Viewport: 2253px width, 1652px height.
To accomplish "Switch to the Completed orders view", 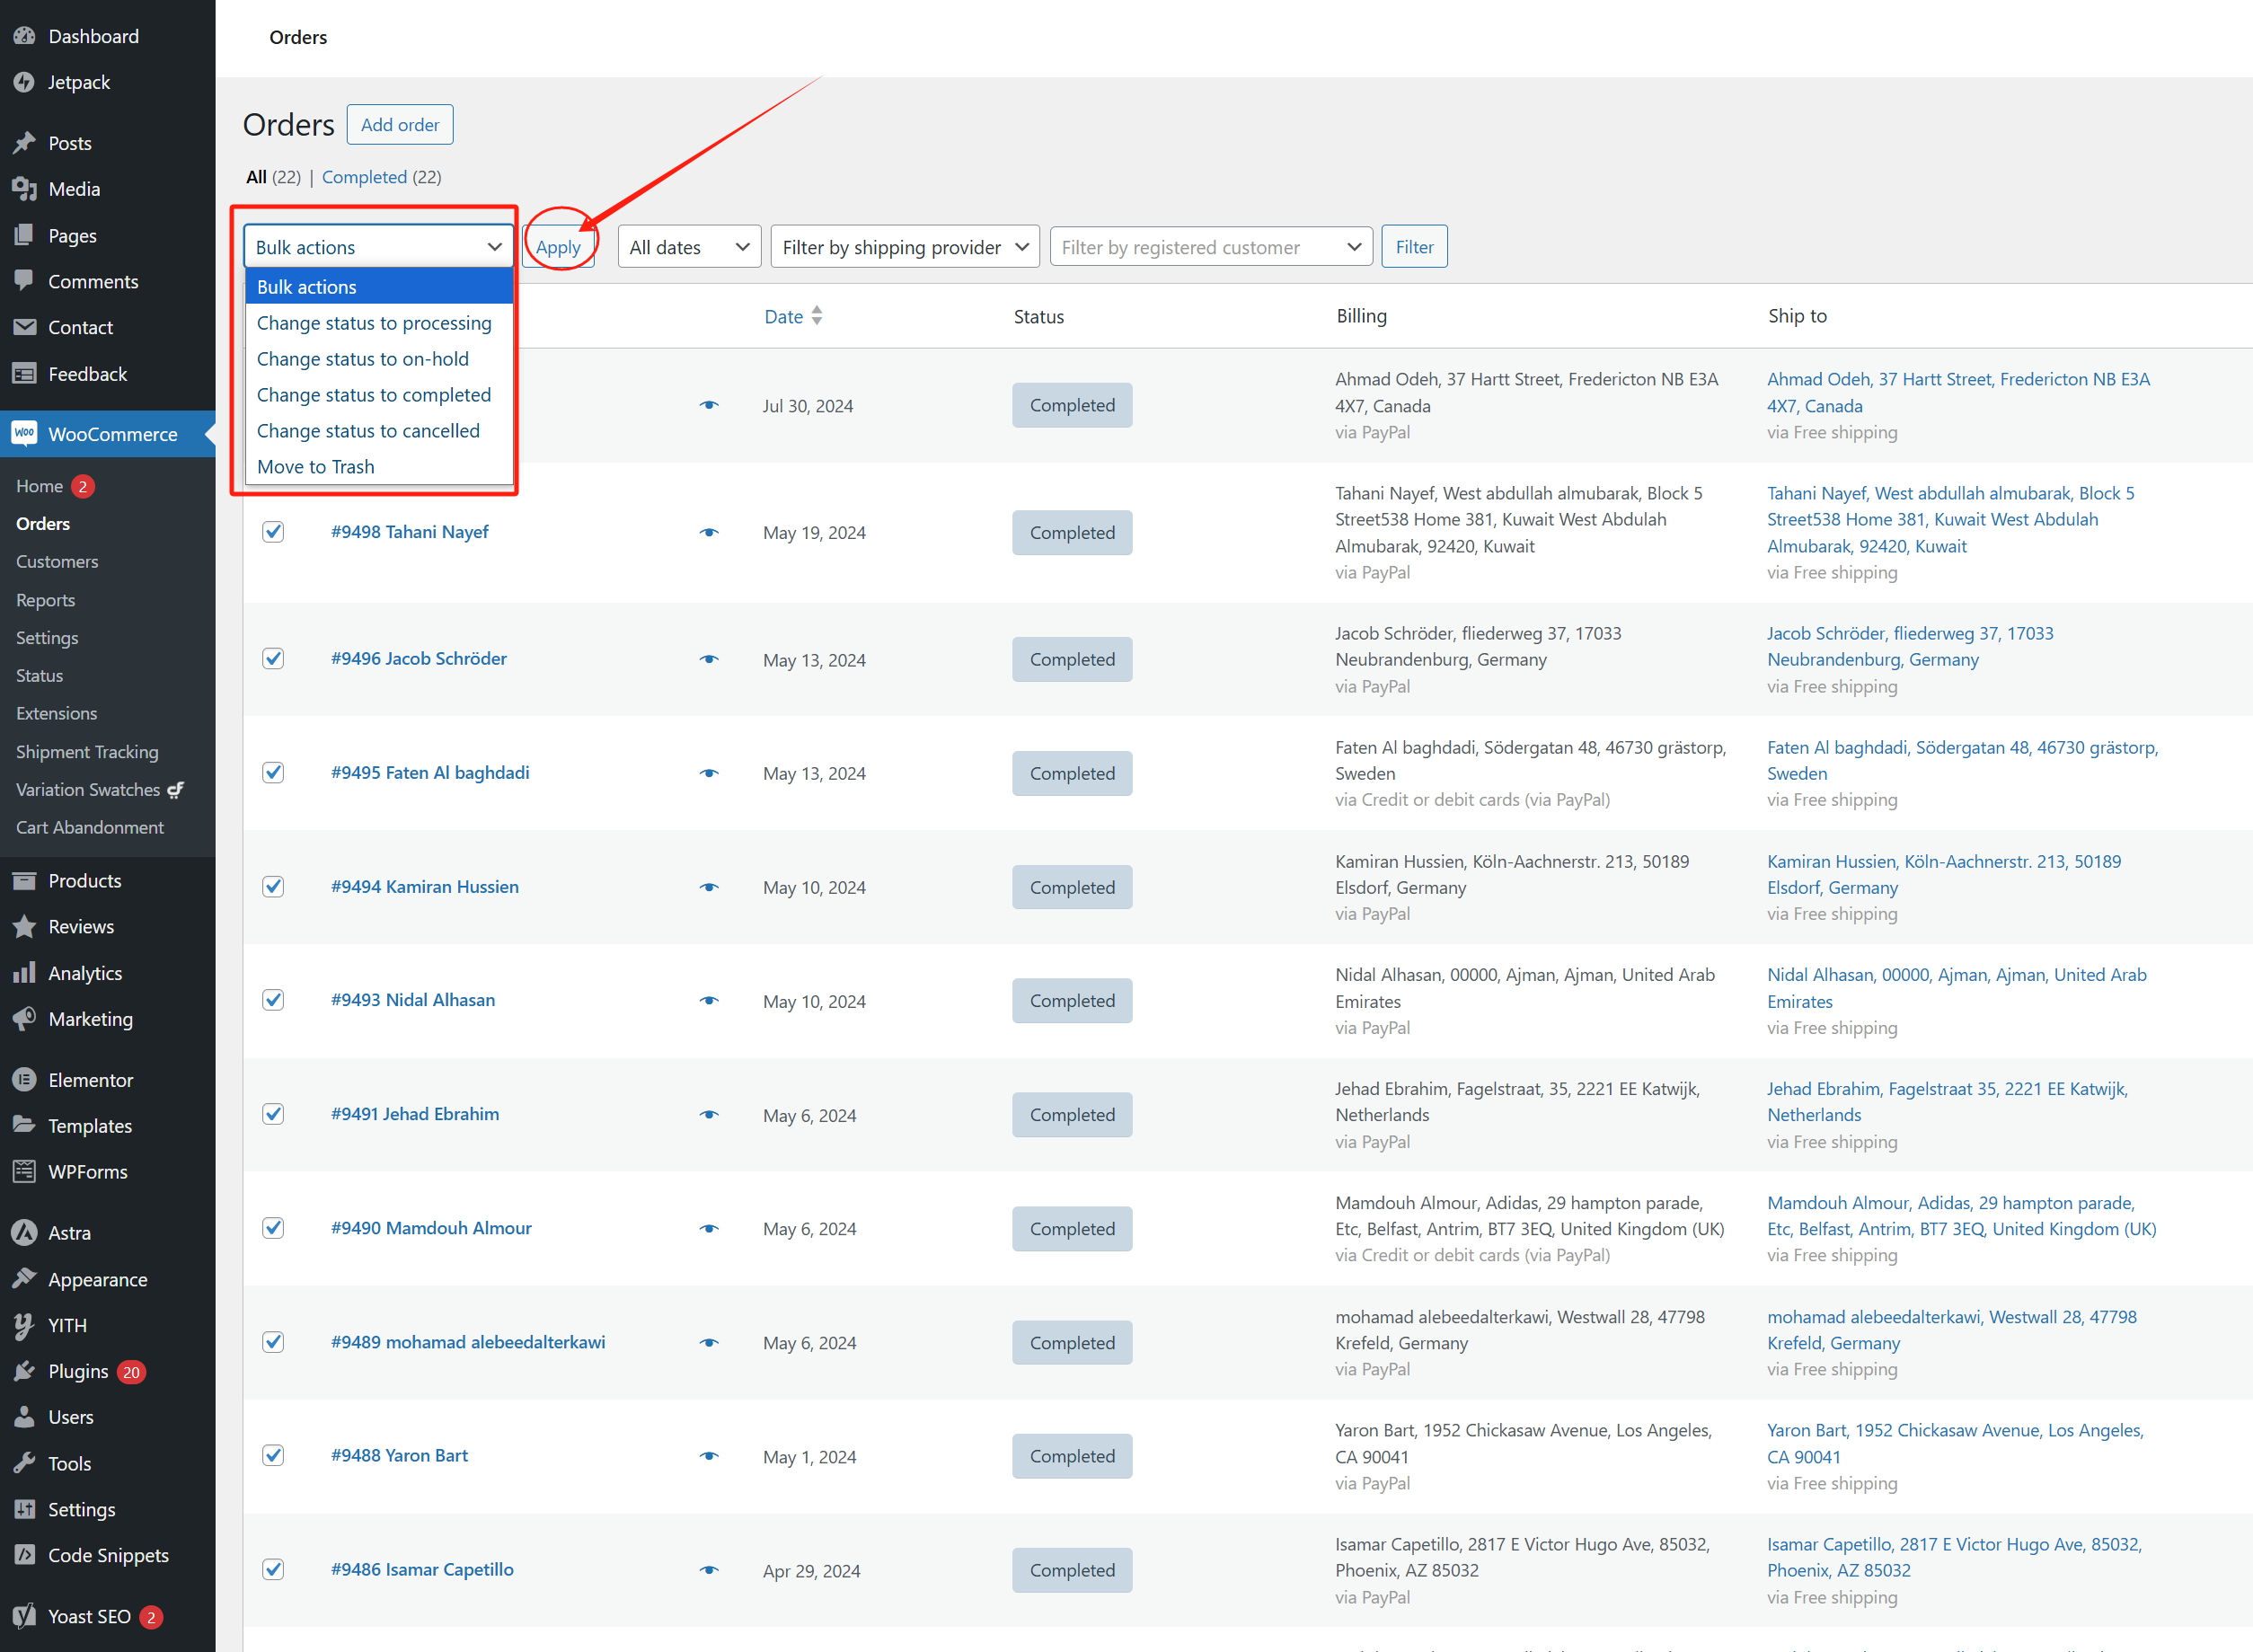I will pos(365,176).
